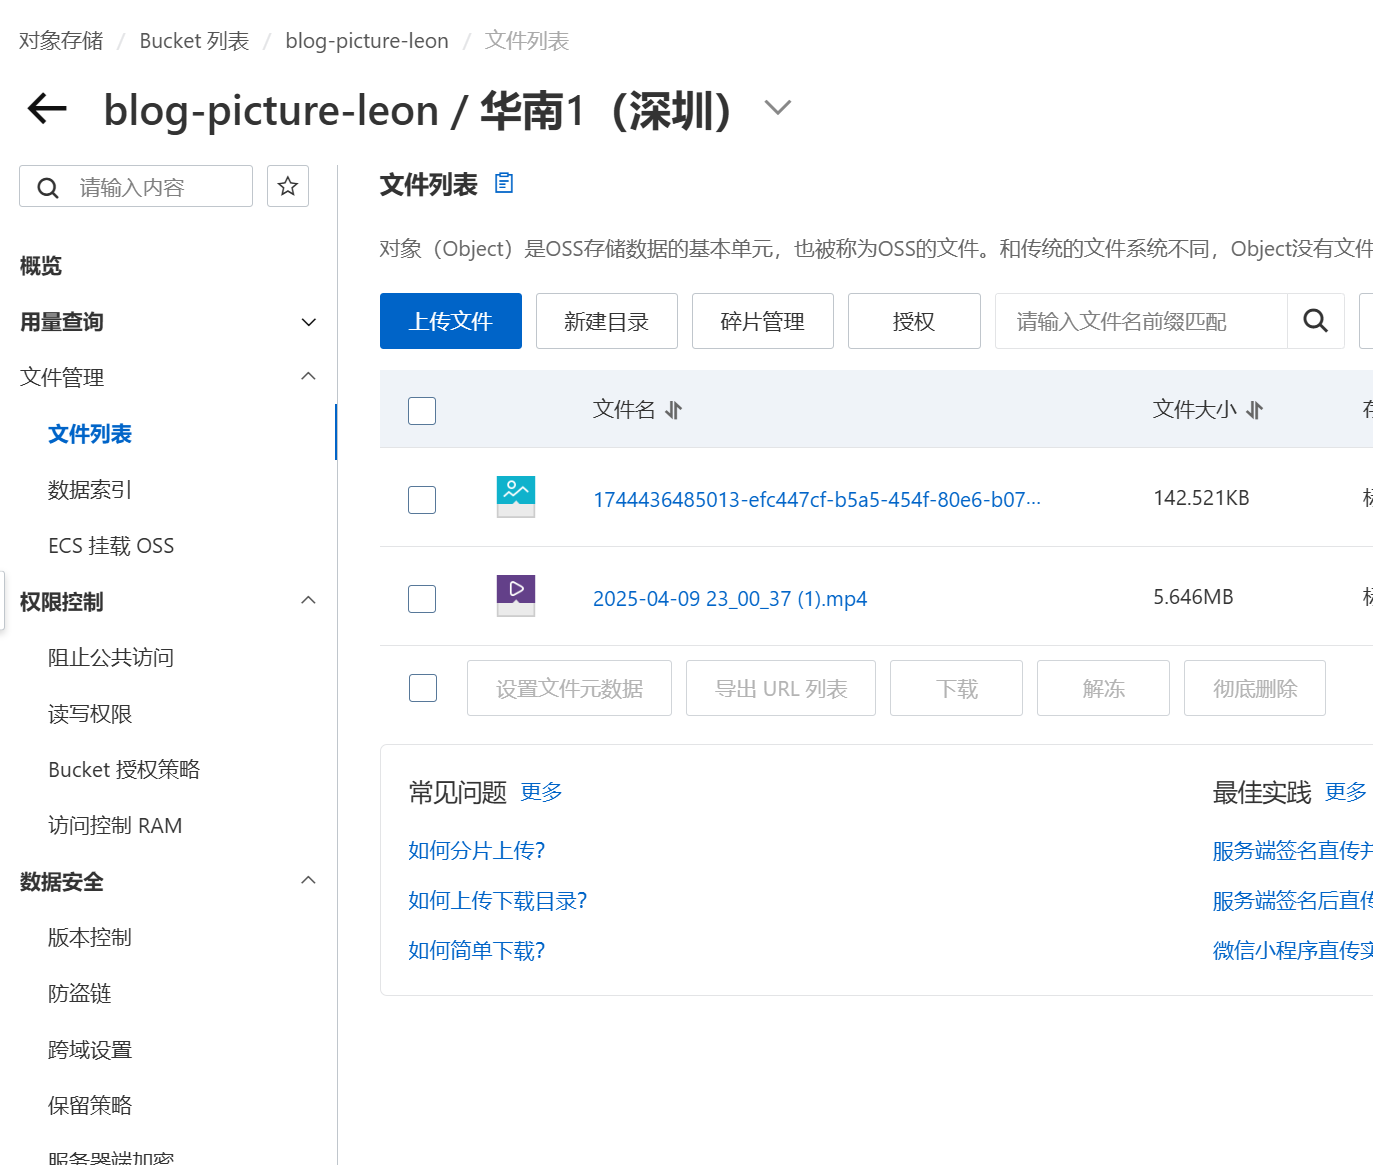Click the file prefix search magnifier button

click(x=1316, y=321)
